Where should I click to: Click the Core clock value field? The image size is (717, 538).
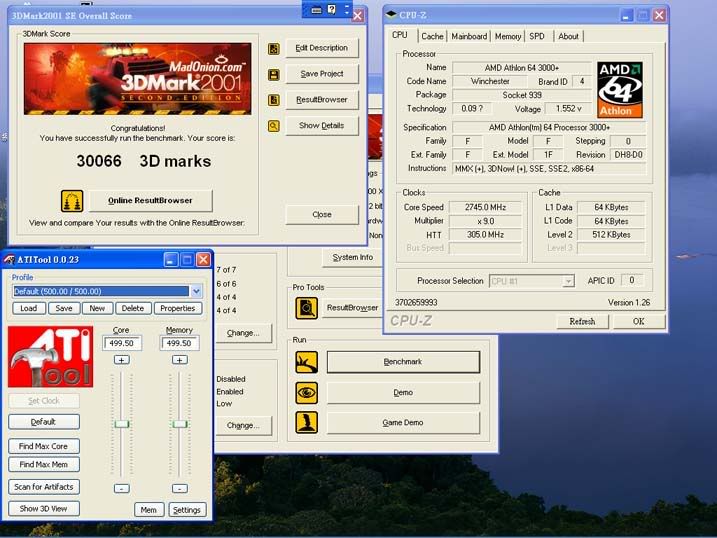[x=122, y=343]
